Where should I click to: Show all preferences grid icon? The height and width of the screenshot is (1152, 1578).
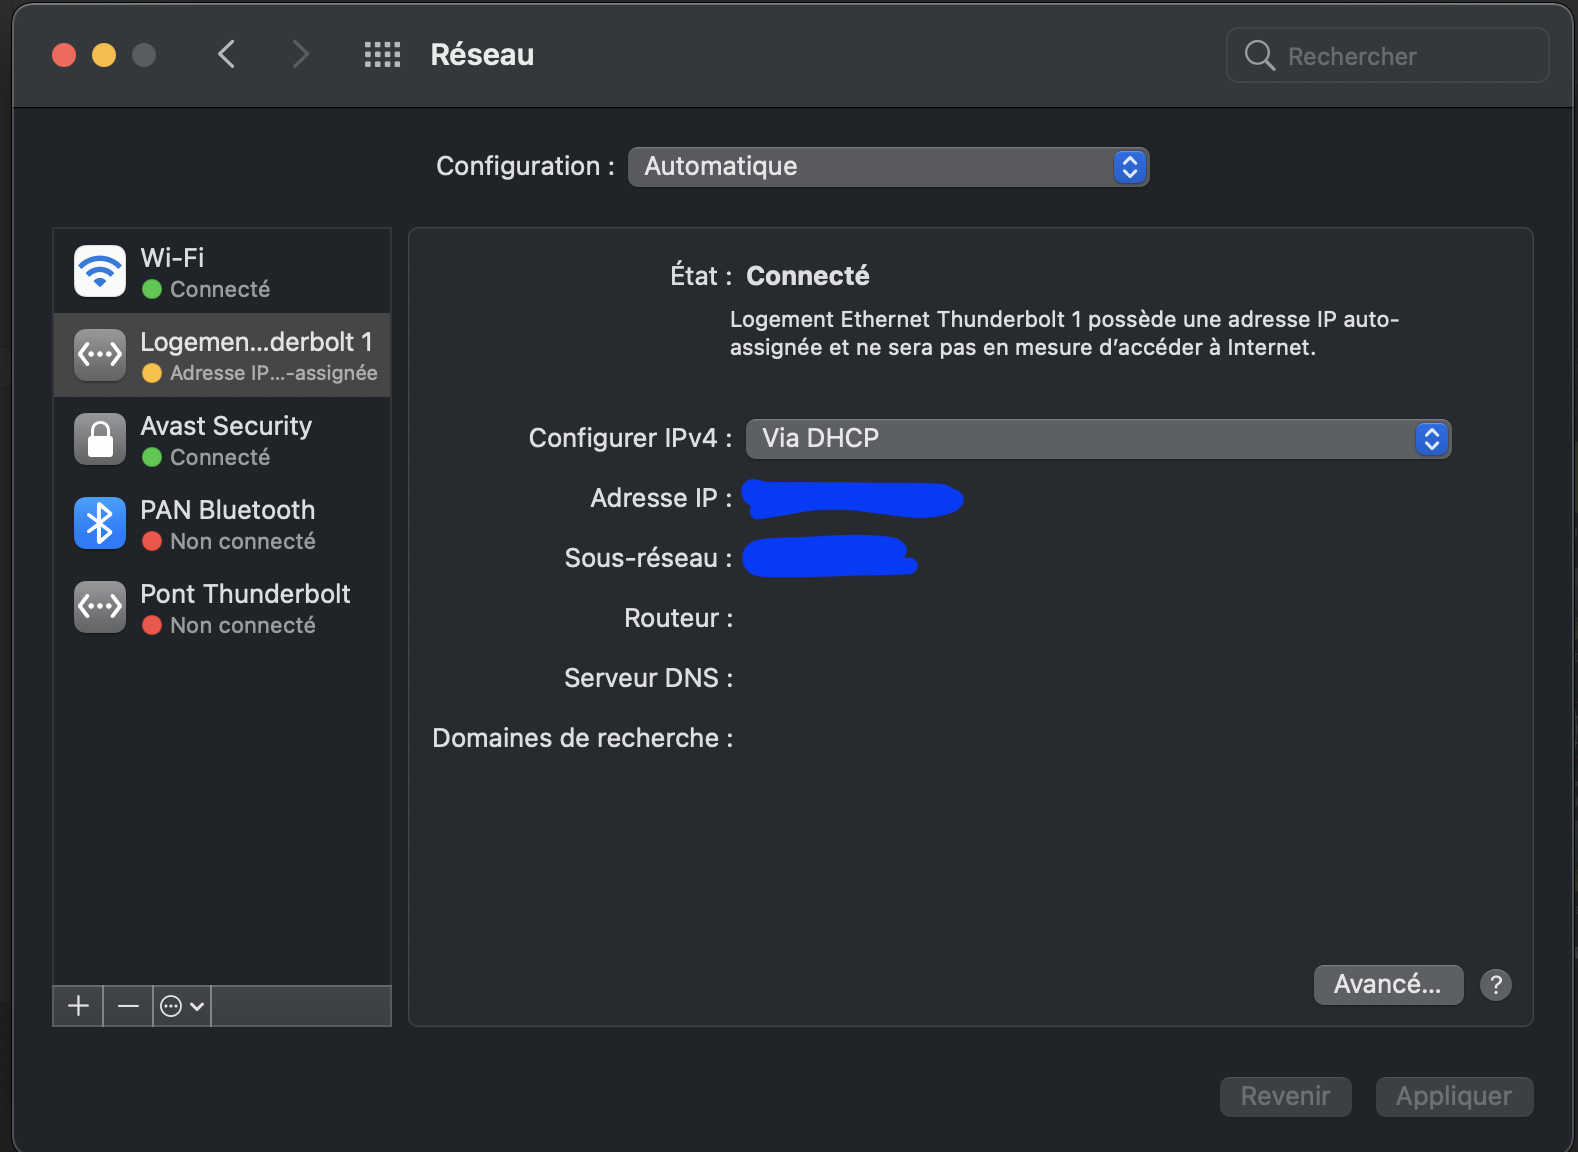(x=382, y=55)
